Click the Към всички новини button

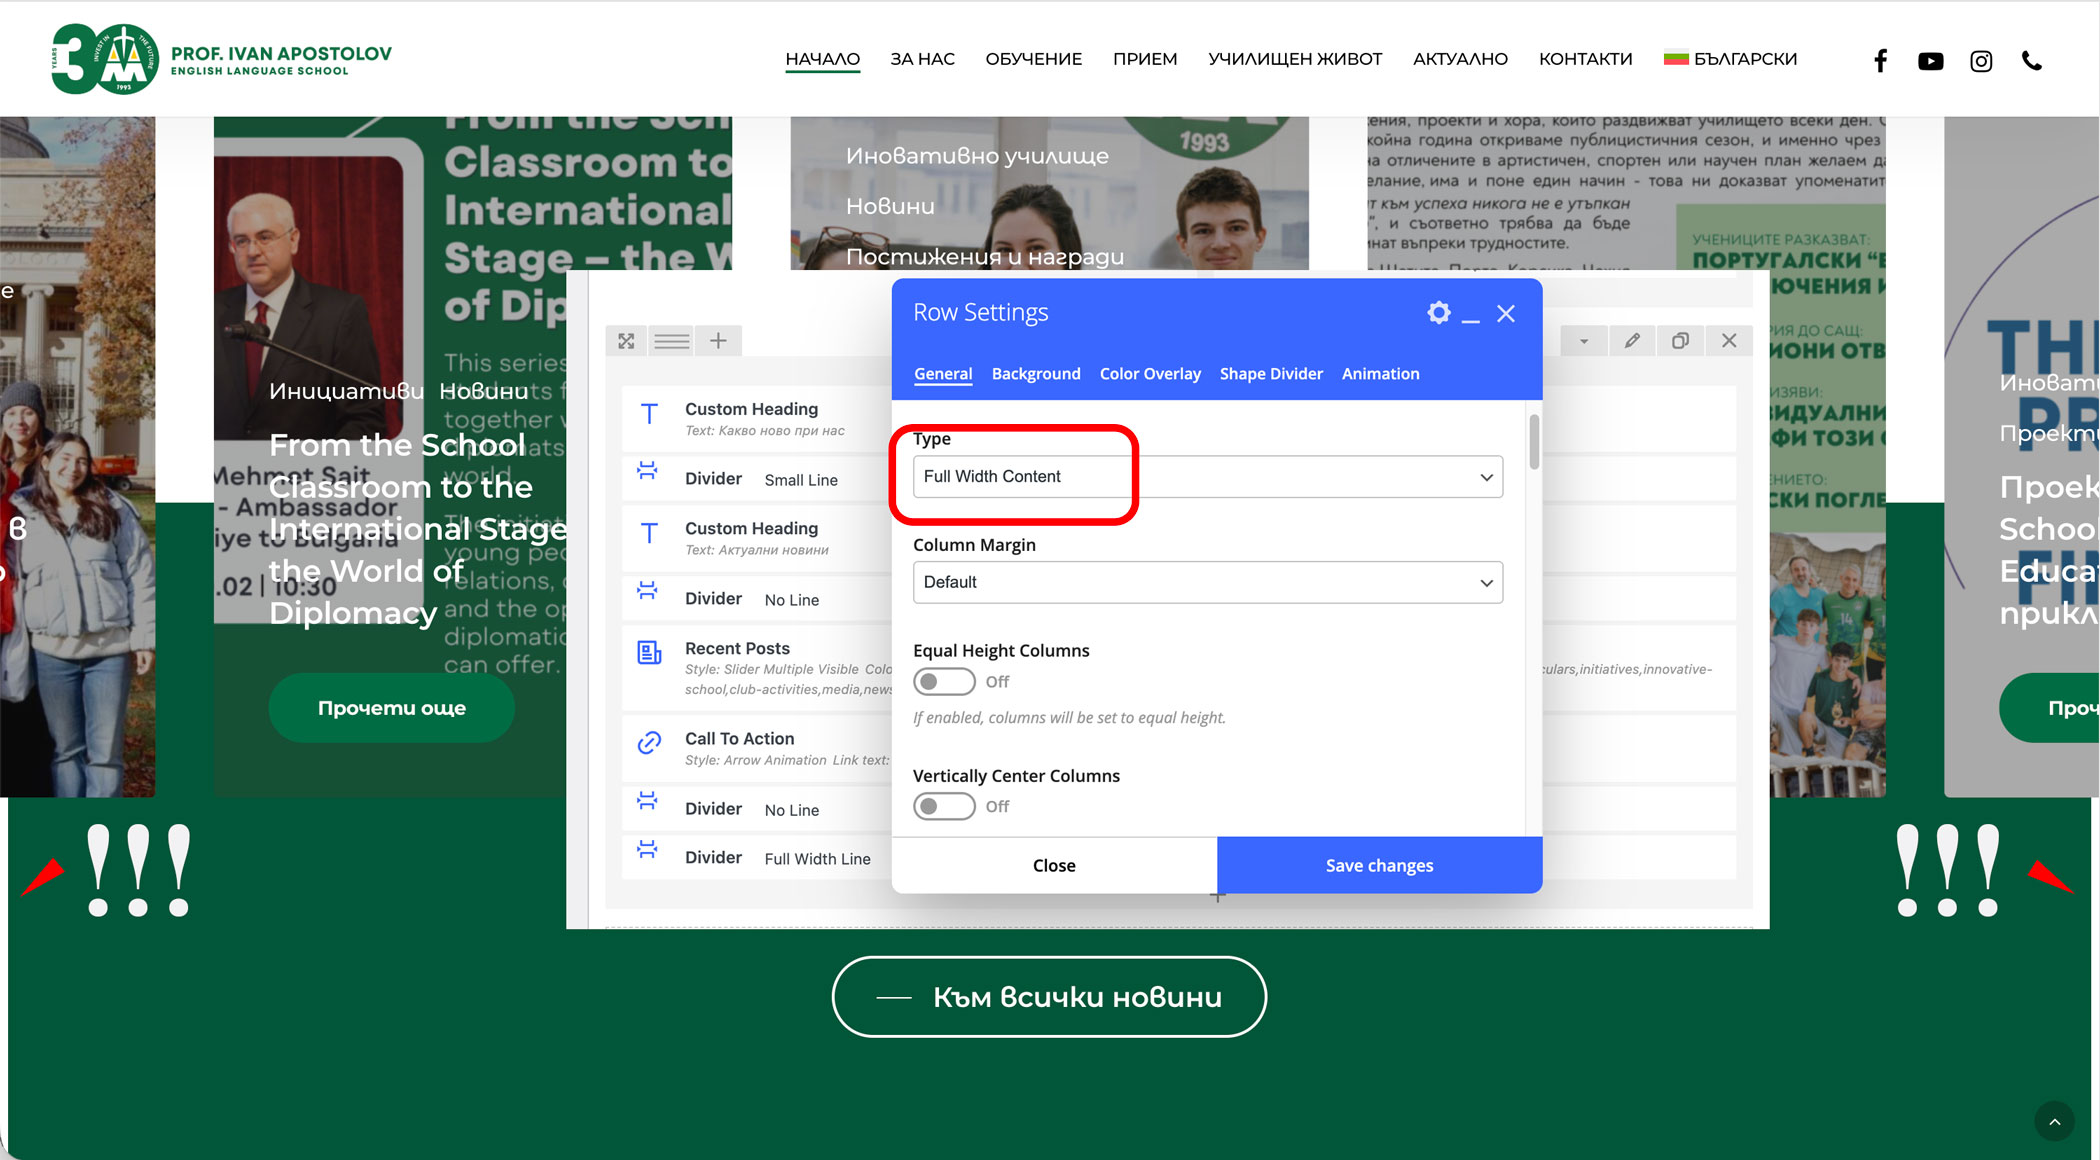coord(1049,997)
